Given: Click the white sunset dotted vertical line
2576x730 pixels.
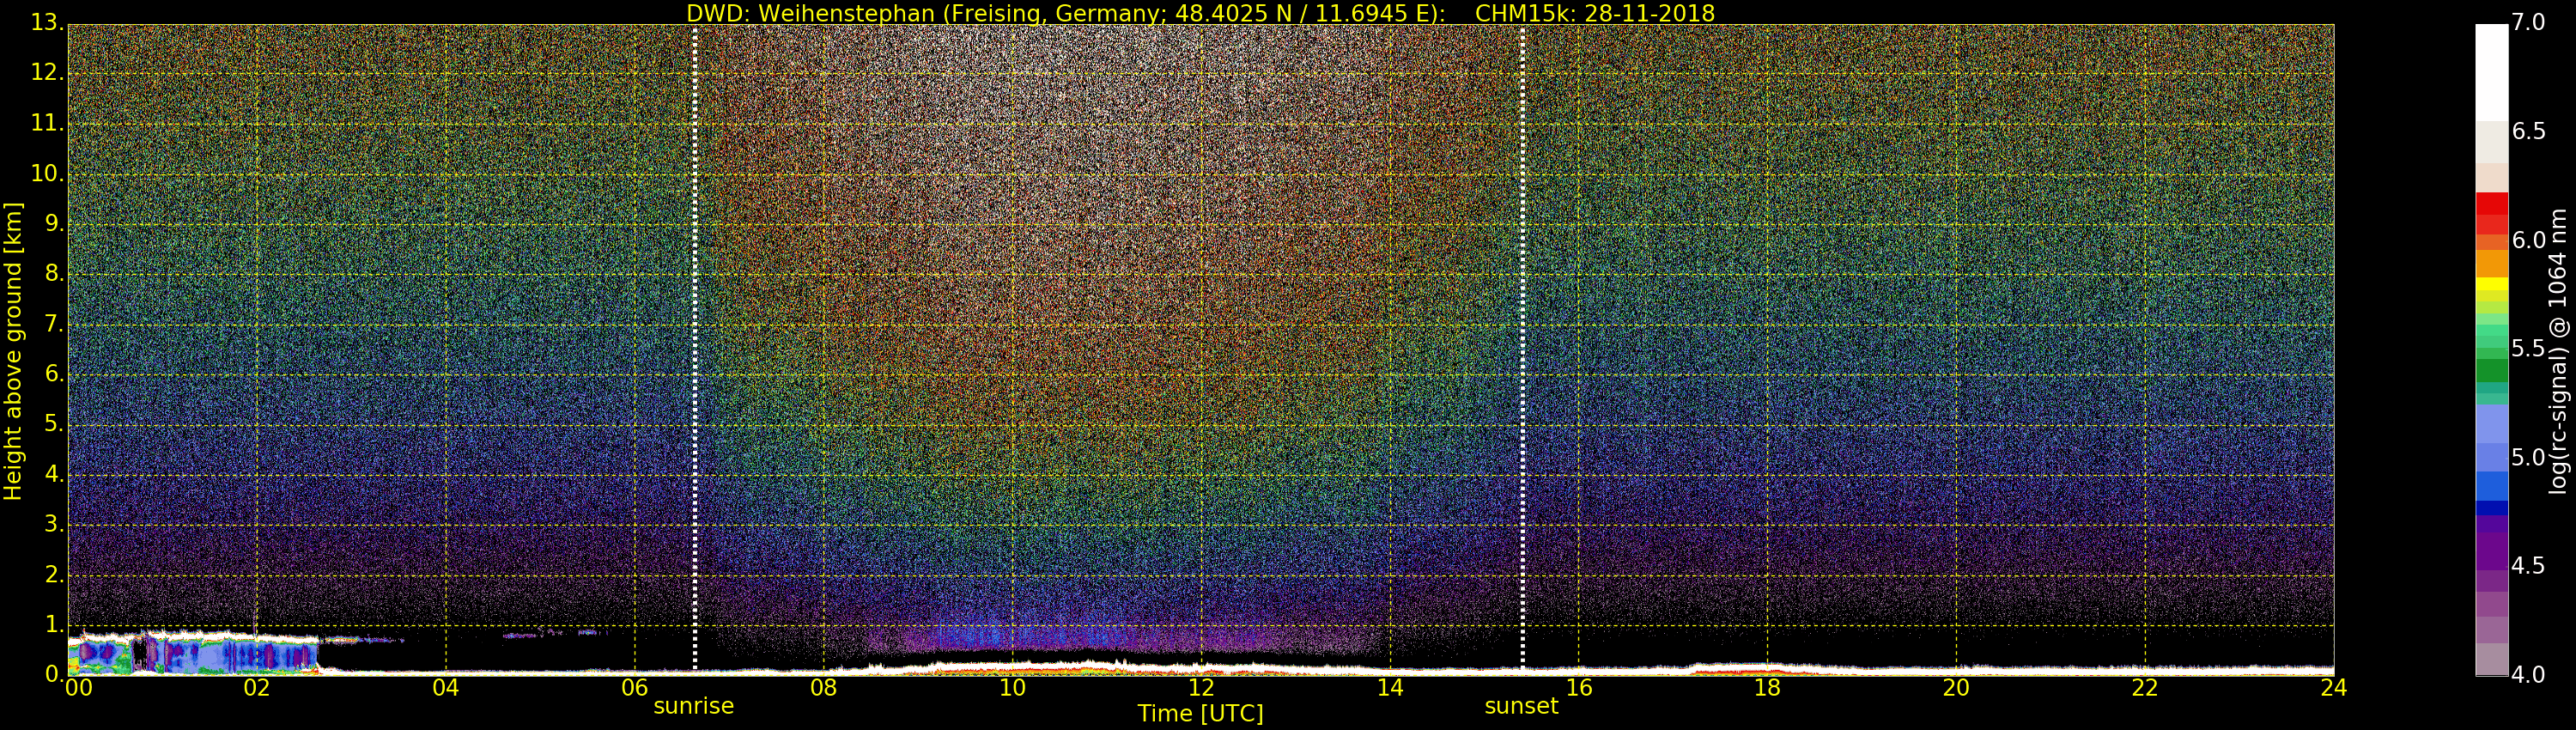Looking at the screenshot, I should pos(1522,350).
